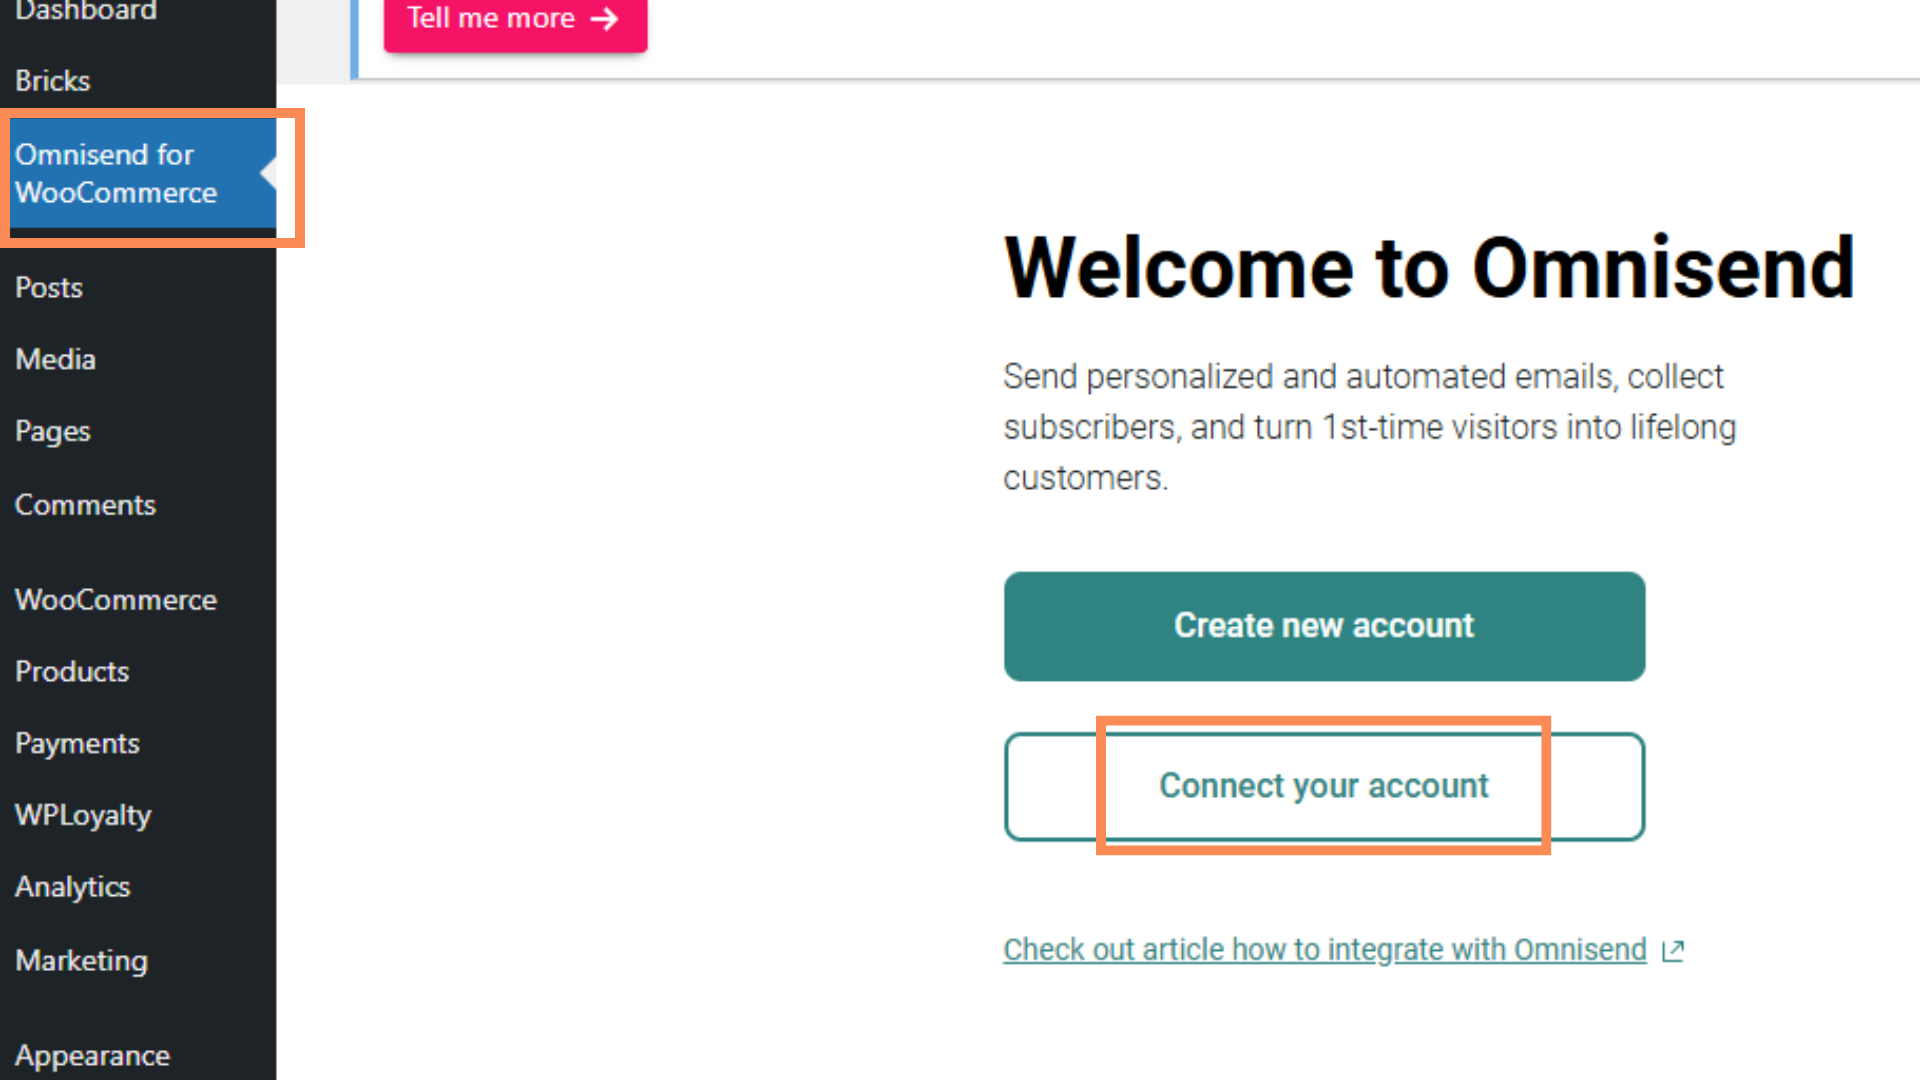1920x1080 pixels.
Task: Click the Connect your account button
Action: (x=1324, y=786)
